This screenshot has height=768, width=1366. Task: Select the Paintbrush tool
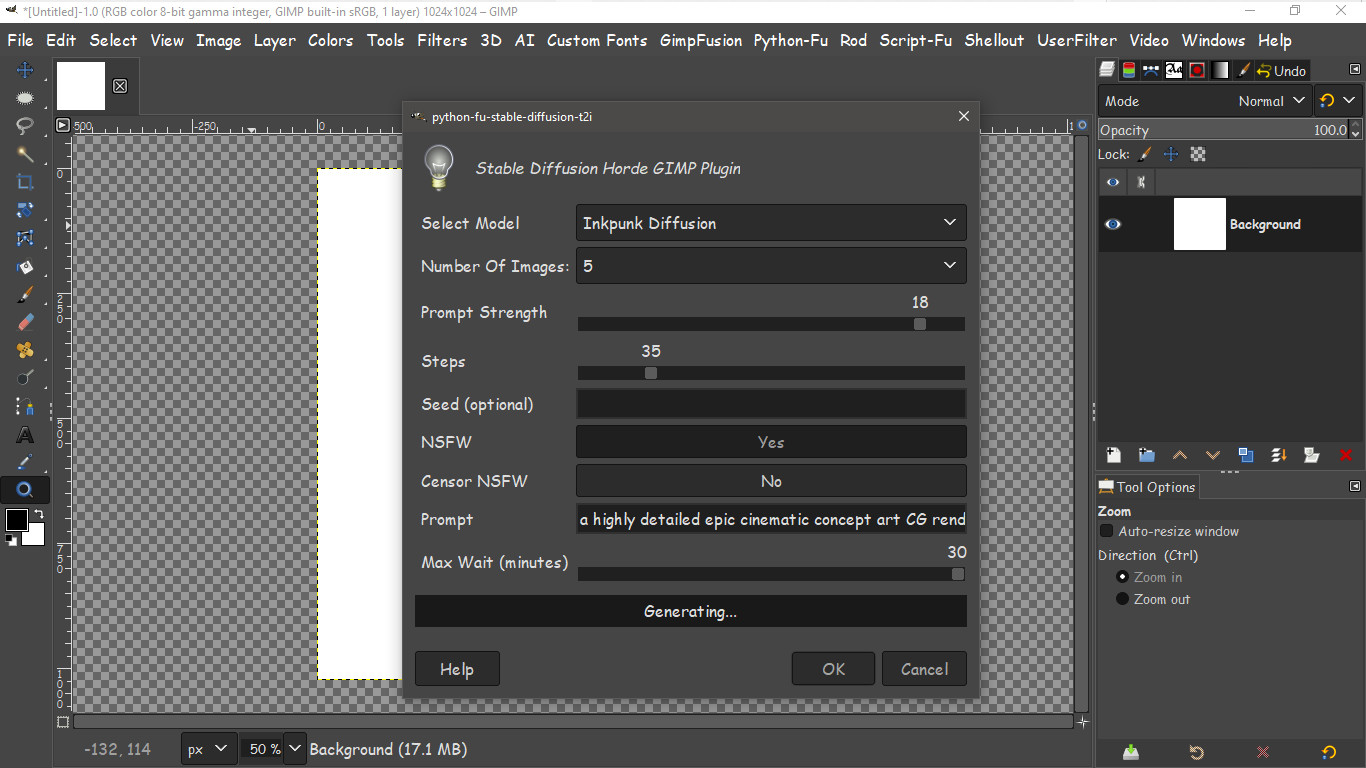[25, 294]
